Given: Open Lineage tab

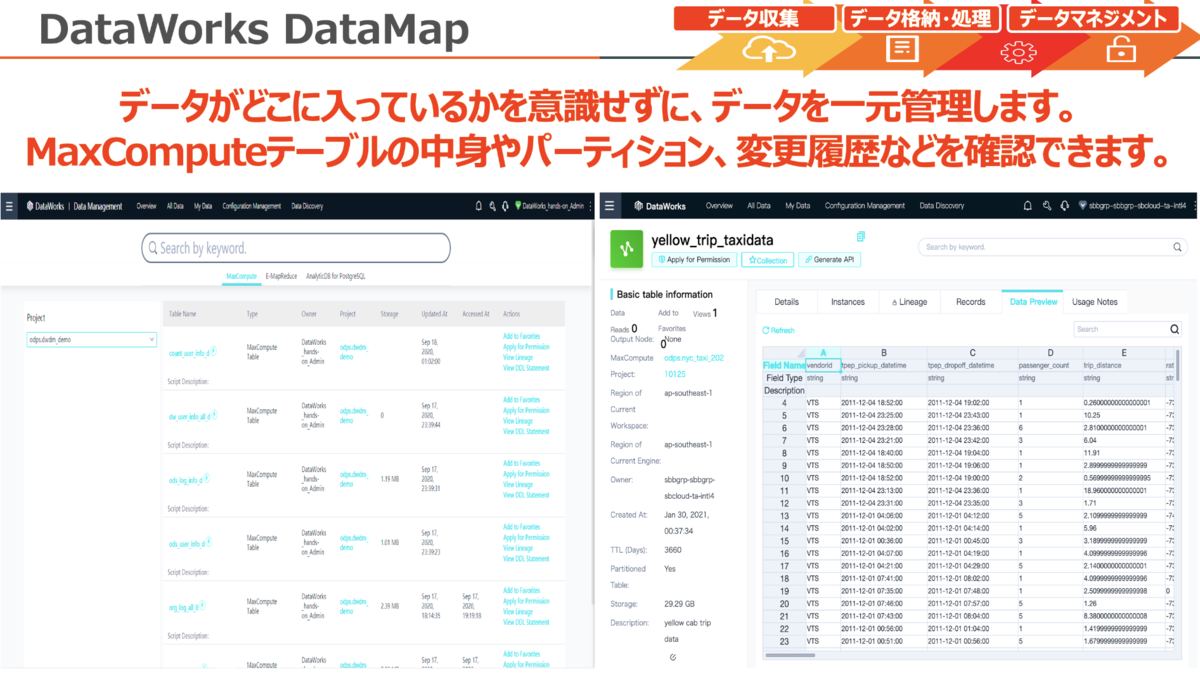Looking at the screenshot, I should pos(909,301).
